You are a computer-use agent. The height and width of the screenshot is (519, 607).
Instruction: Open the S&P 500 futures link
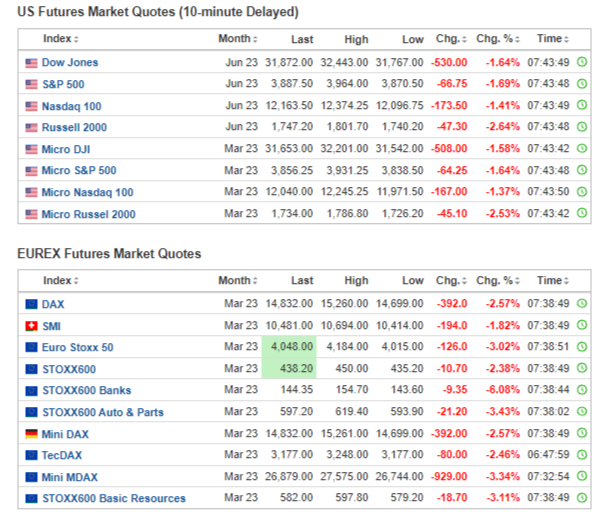pyautogui.click(x=63, y=84)
